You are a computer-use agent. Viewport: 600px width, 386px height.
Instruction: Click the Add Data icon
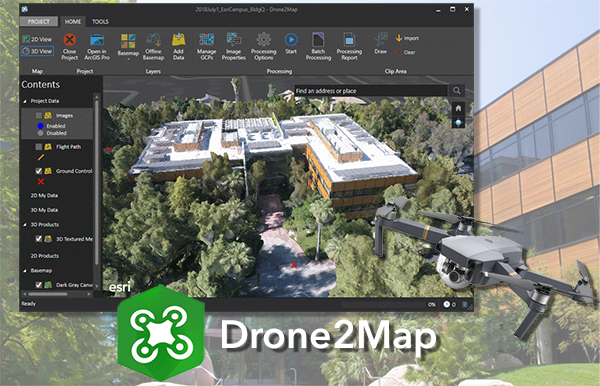[178, 40]
